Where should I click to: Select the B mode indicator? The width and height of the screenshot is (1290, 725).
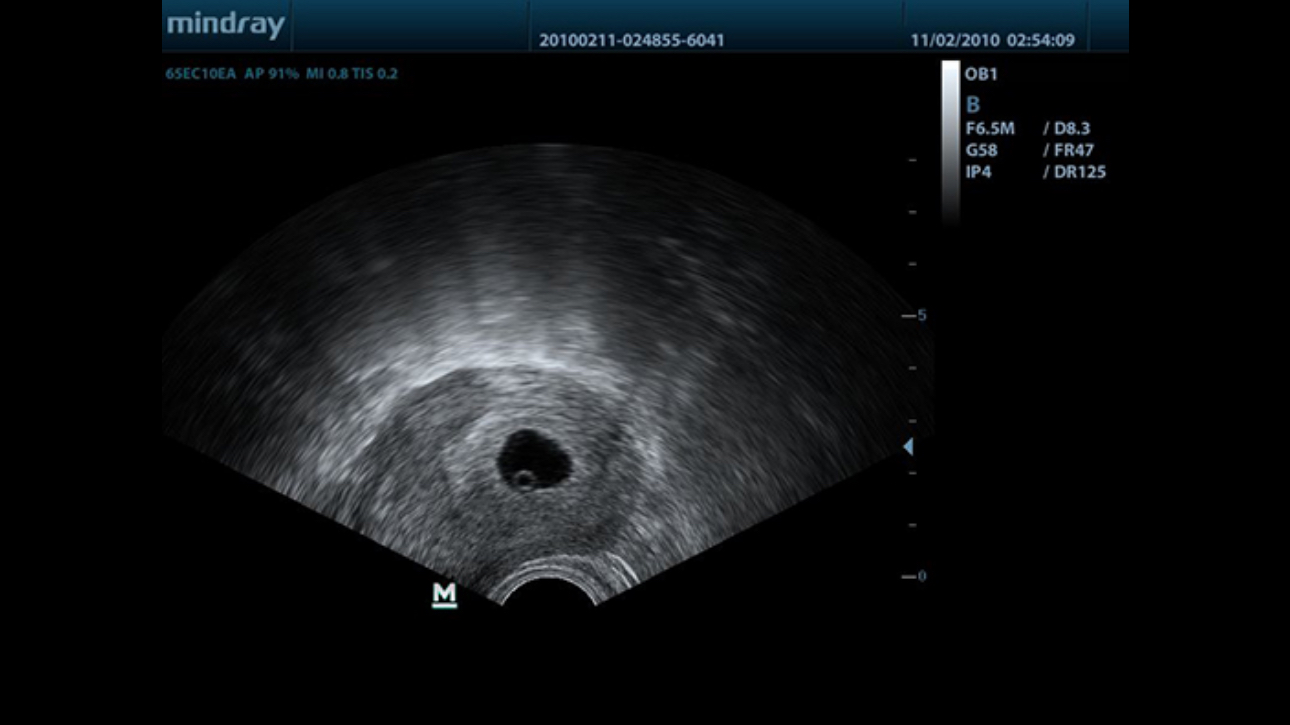[973, 105]
